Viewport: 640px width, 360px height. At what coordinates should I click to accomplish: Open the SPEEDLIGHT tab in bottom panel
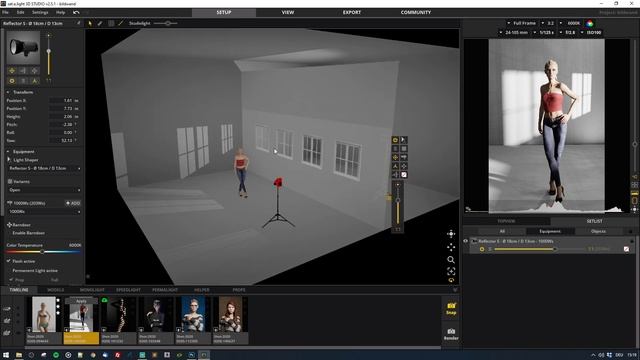pyautogui.click(x=128, y=290)
